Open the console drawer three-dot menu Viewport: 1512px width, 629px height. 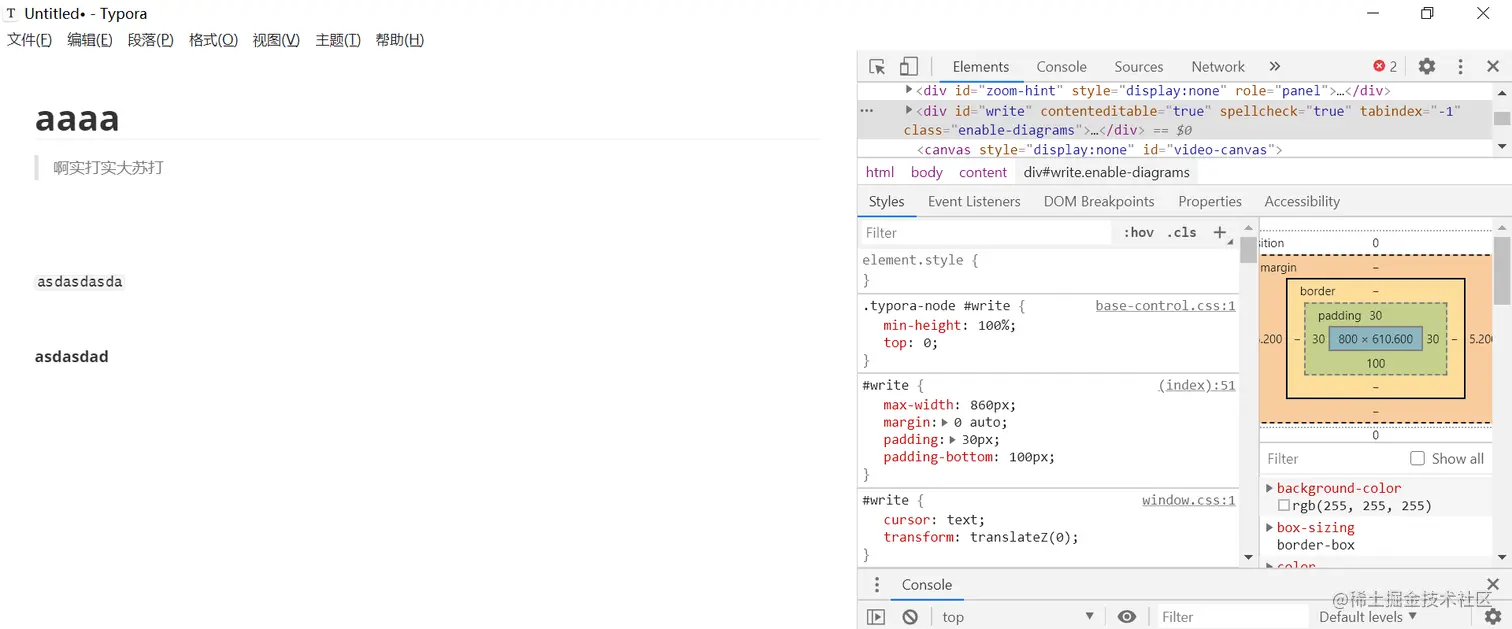pos(877,585)
